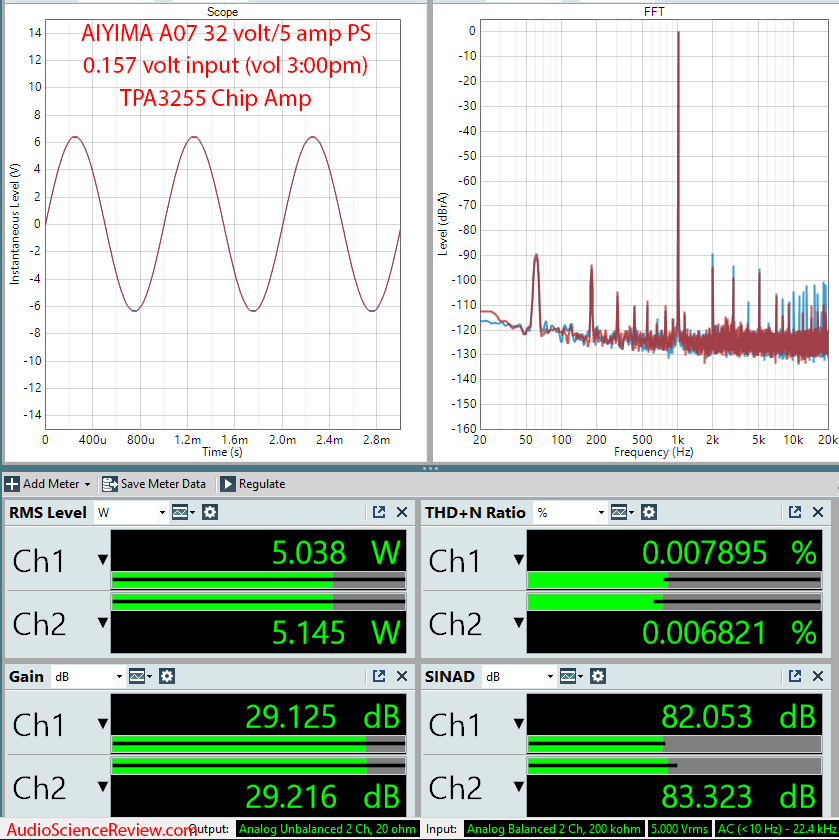The image size is (839, 840).
Task: Pop out the RMS Level meter
Action: click(379, 512)
